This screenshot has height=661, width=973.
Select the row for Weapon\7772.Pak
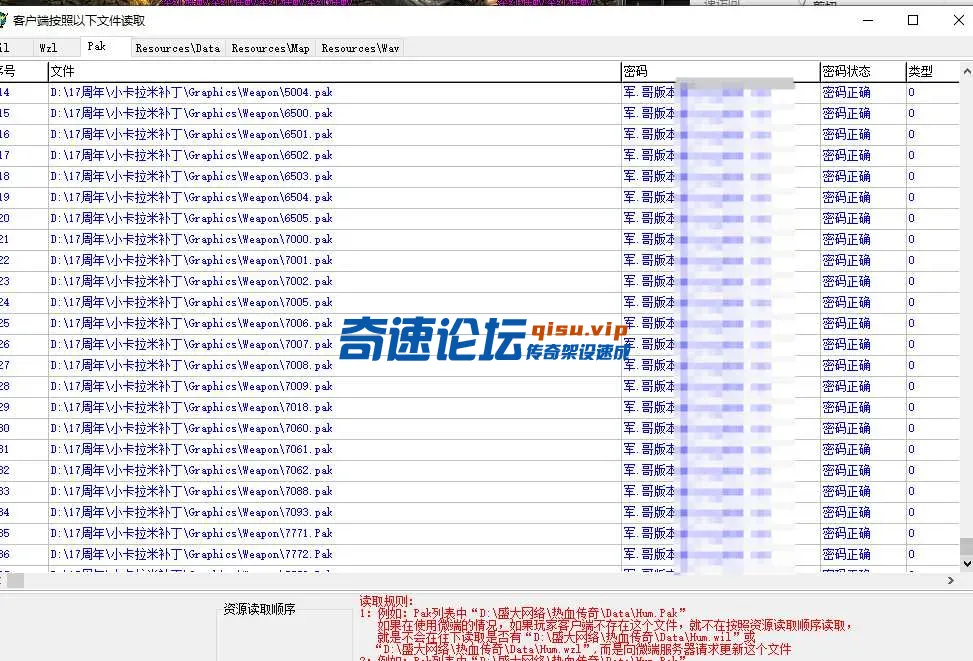(480, 555)
